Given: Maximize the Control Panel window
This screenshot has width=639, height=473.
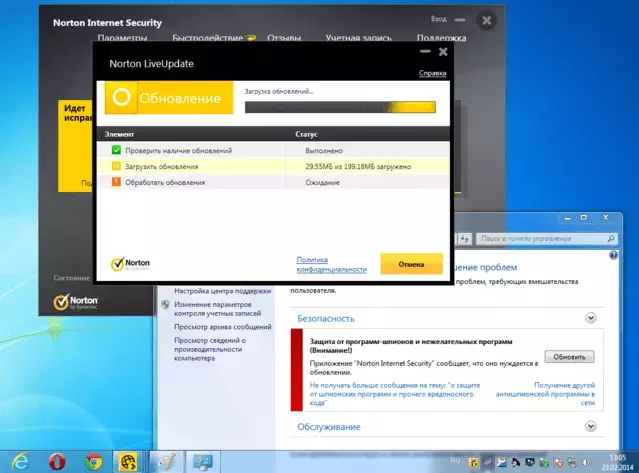Looking at the screenshot, I should click(584, 218).
